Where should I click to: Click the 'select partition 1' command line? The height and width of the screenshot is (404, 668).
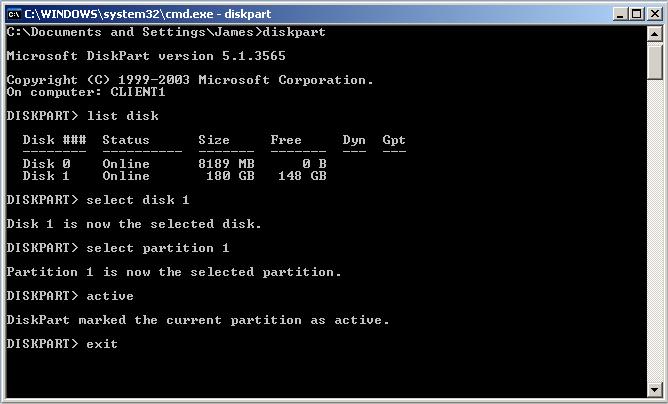tap(158, 248)
